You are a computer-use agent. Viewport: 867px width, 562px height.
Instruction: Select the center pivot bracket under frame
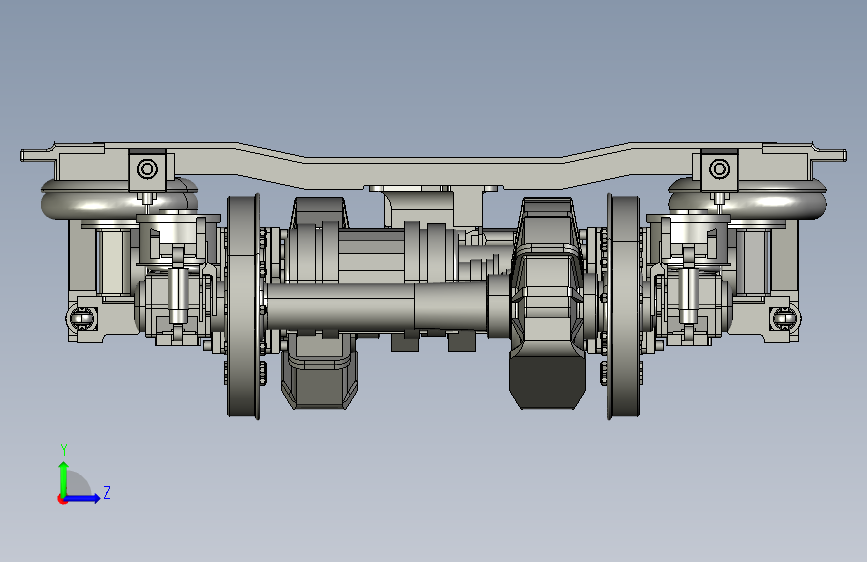click(x=434, y=206)
